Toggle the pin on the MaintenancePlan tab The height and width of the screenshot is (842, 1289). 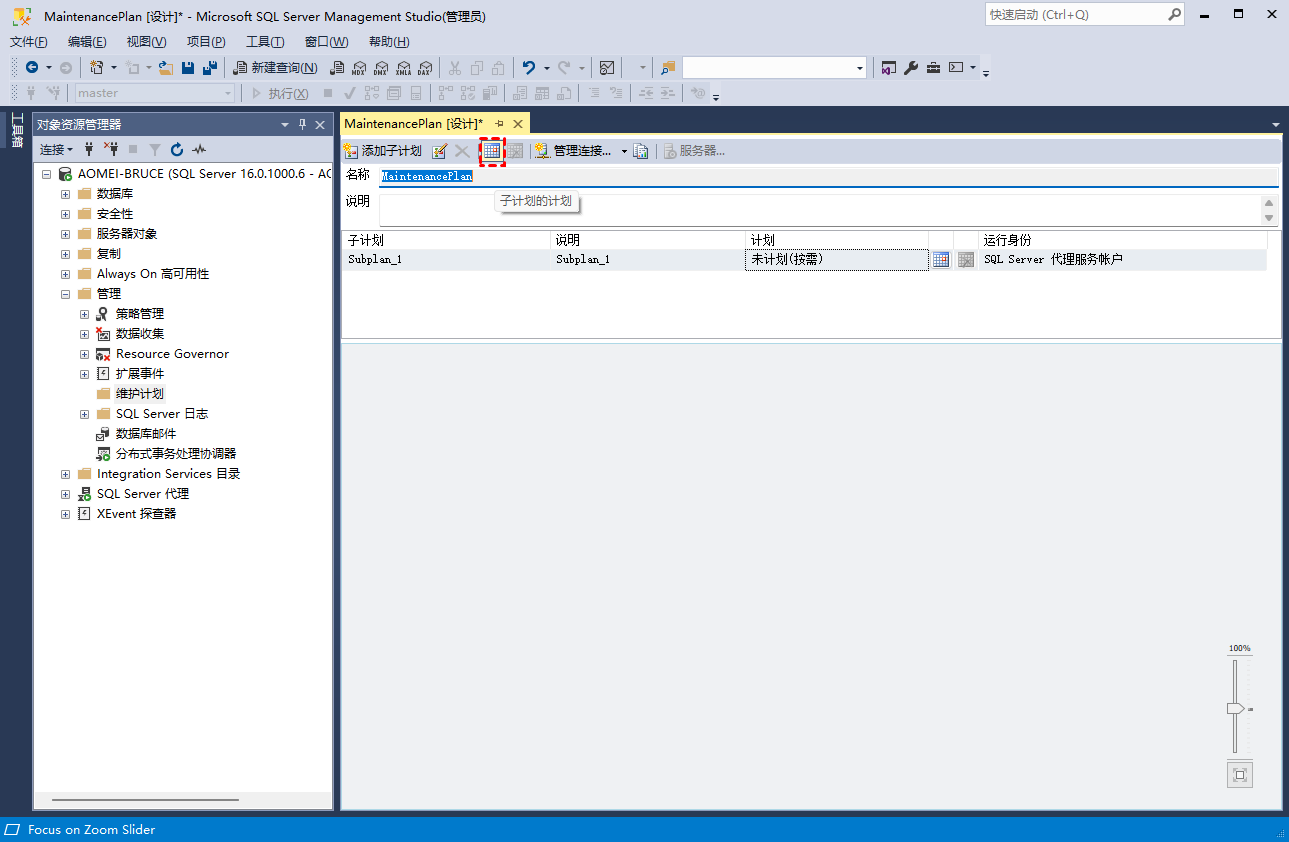pyautogui.click(x=500, y=124)
